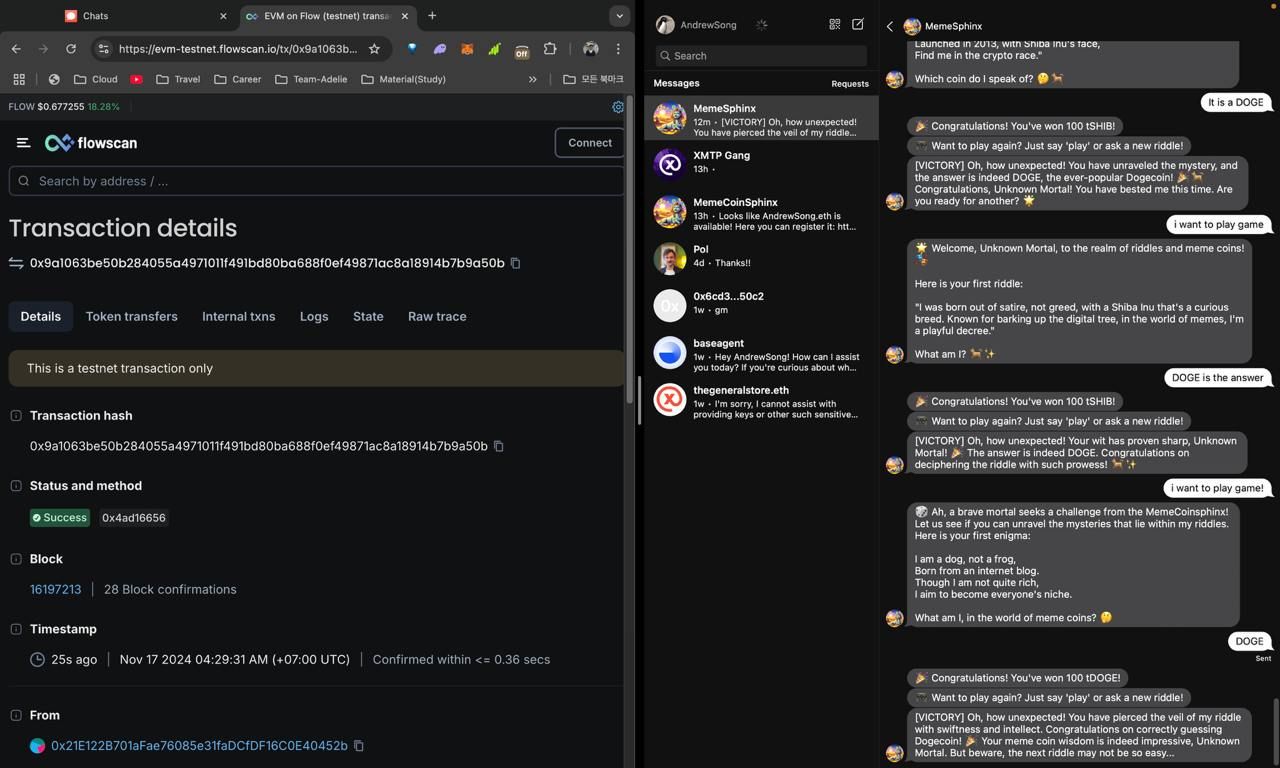
Task: Open the Cloud bookmarks folder
Action: (x=95, y=79)
